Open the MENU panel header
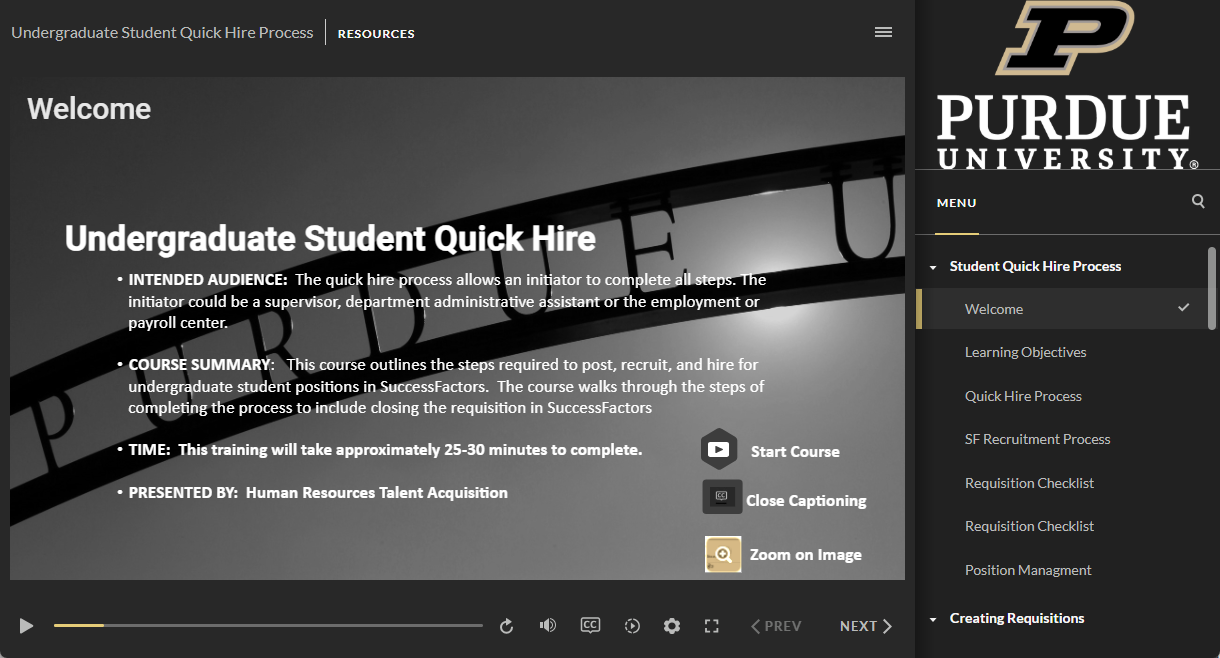 tap(956, 202)
